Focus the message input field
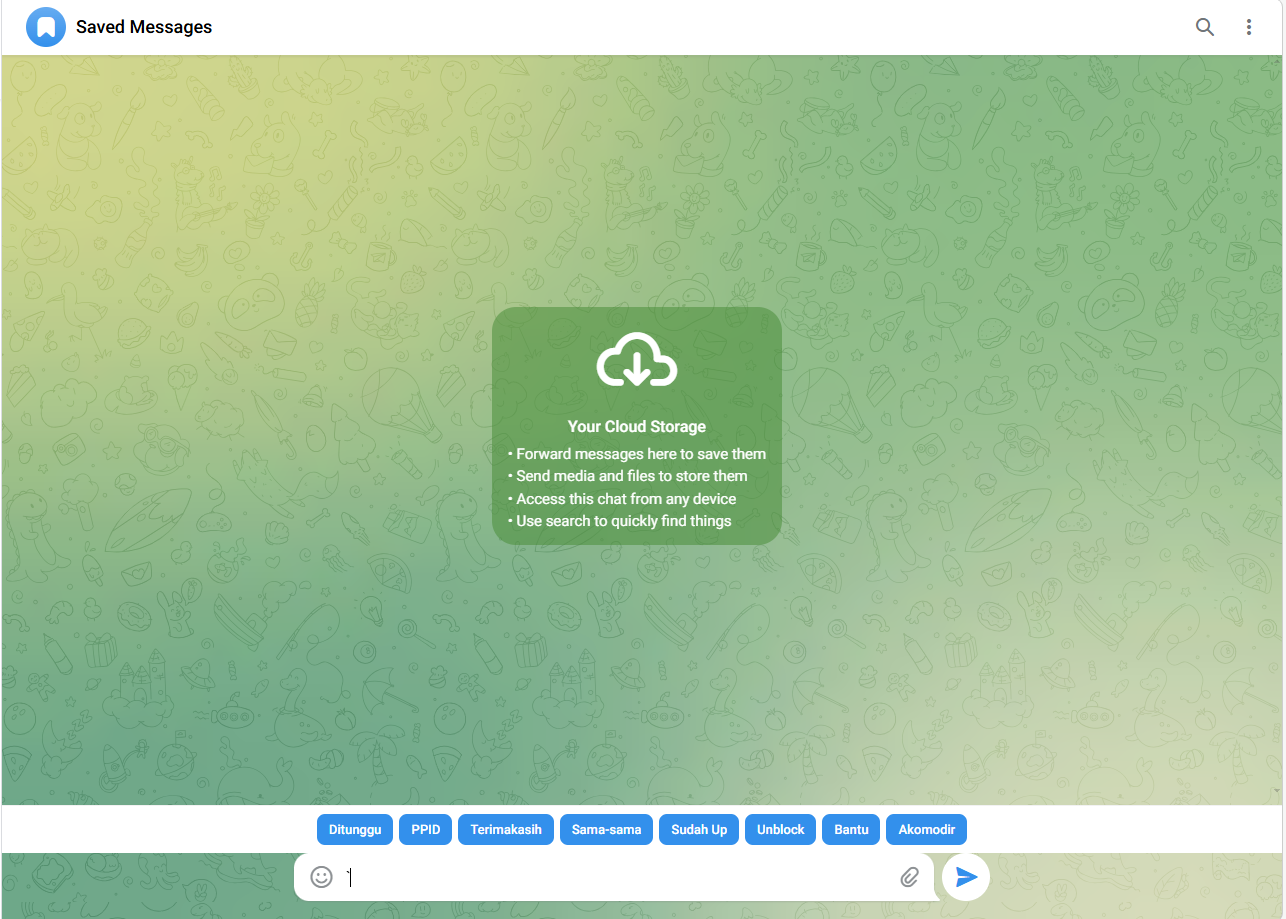This screenshot has height=919, width=1286. coord(615,877)
